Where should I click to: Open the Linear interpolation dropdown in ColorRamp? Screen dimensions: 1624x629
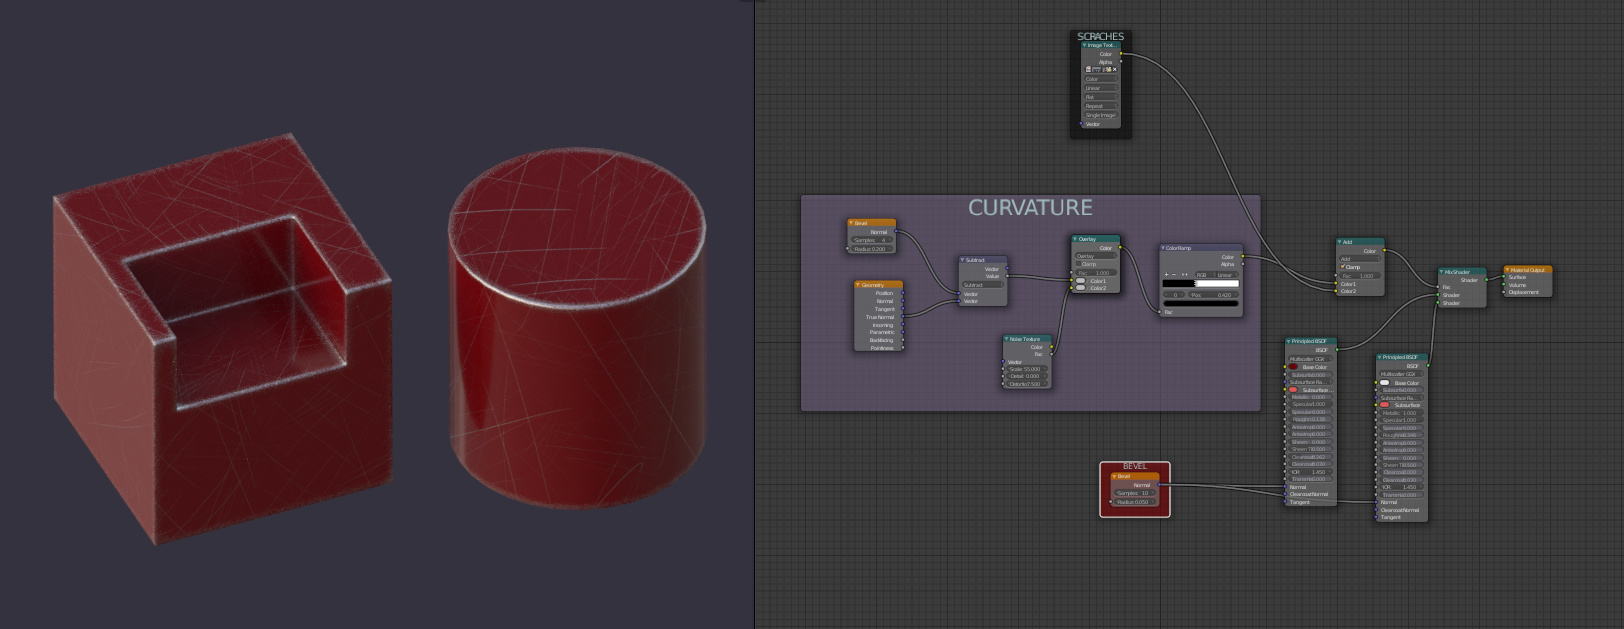1227,274
